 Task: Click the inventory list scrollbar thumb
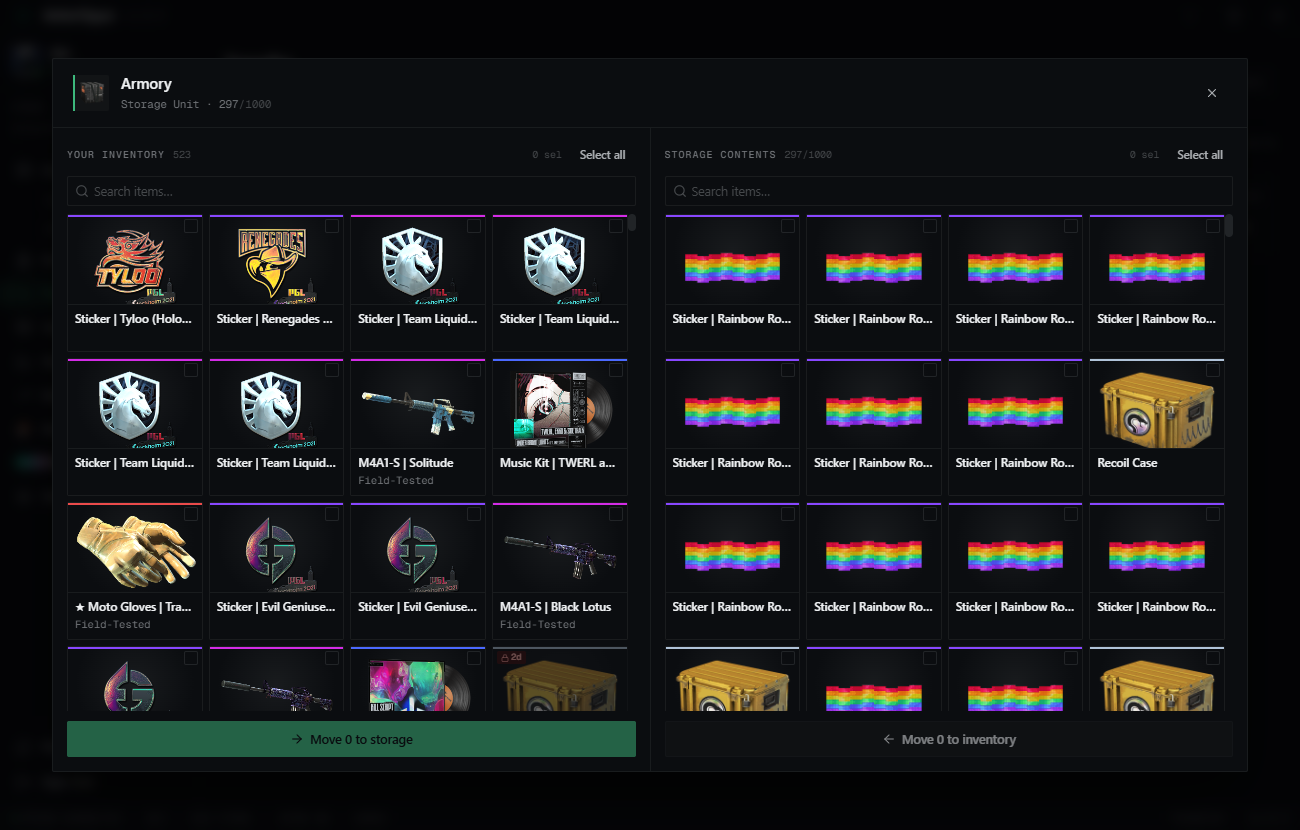point(632,223)
